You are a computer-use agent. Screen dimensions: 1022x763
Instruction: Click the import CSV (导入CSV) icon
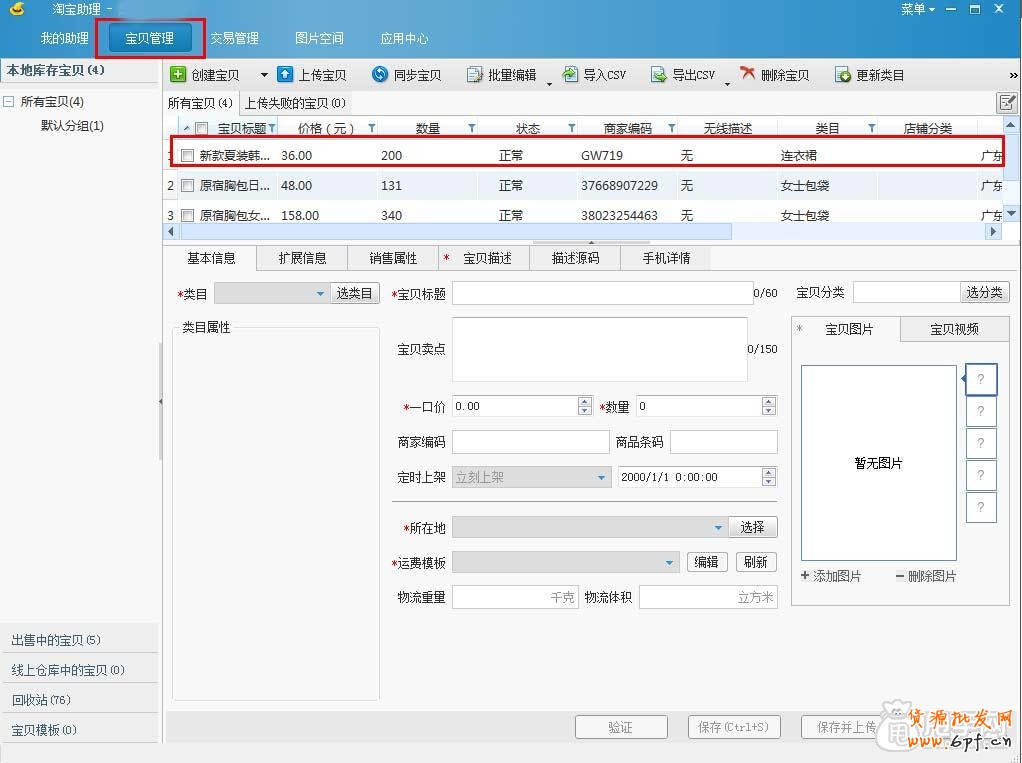570,75
